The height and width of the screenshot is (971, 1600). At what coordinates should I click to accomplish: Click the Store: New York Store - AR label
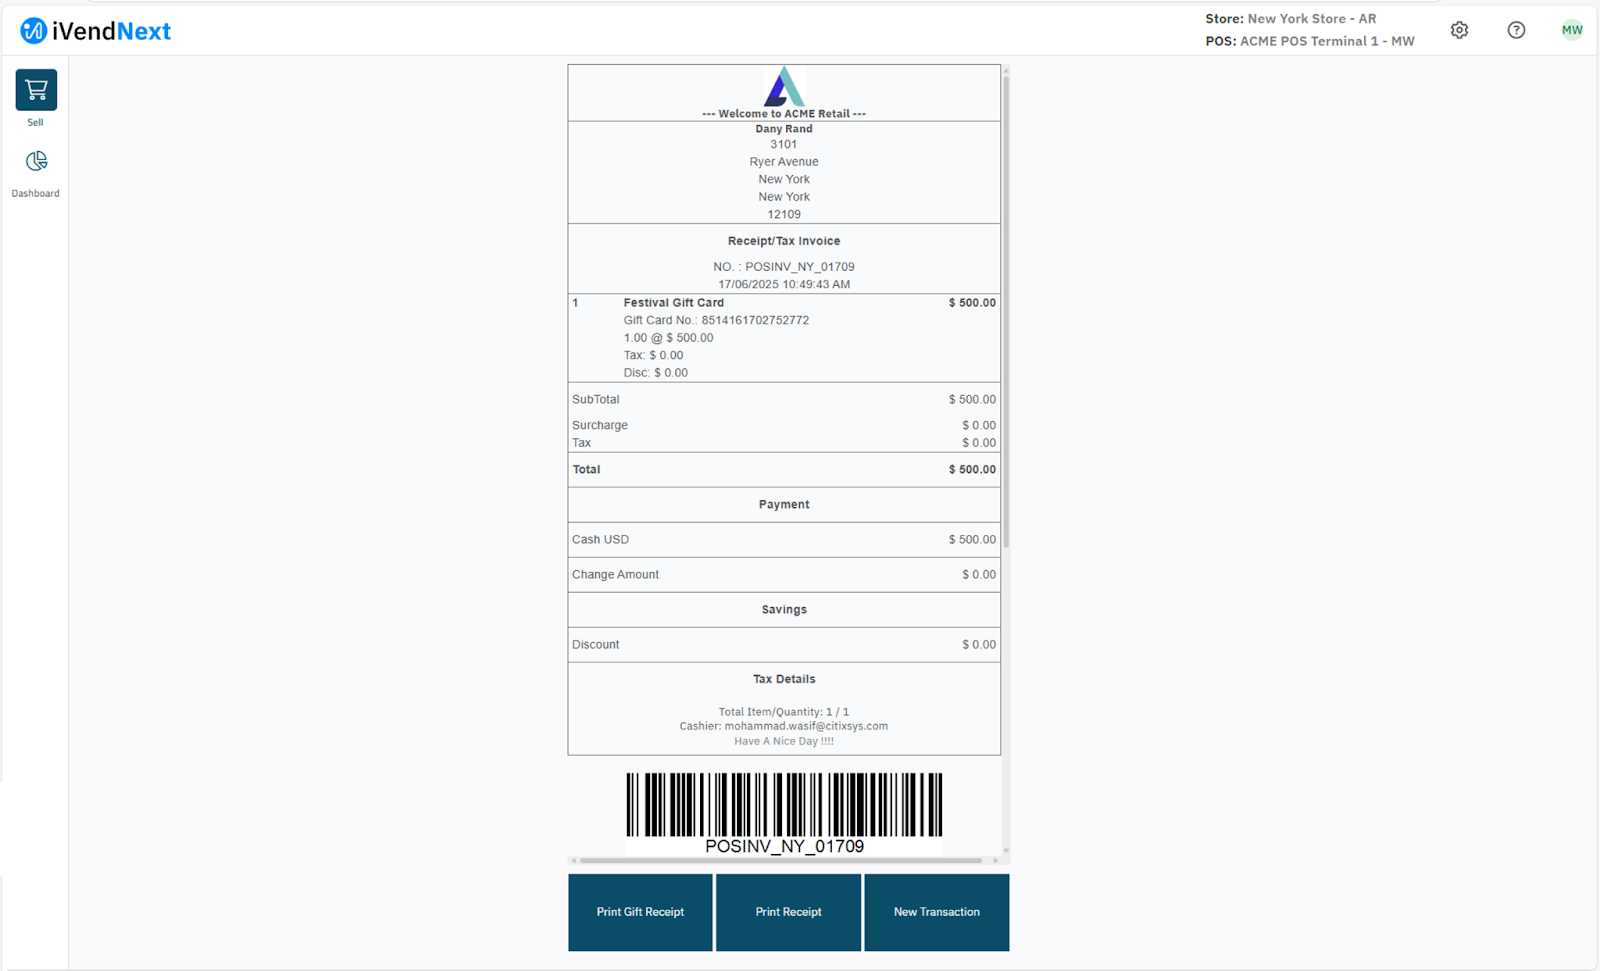coord(1291,19)
